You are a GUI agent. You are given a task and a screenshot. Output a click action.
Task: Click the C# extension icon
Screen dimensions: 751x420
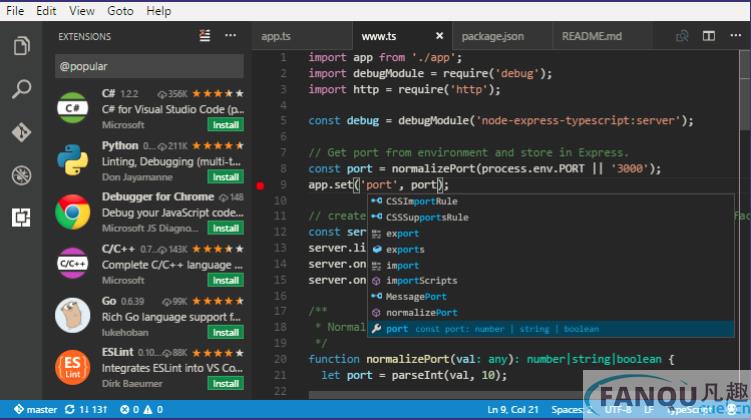pos(72,108)
